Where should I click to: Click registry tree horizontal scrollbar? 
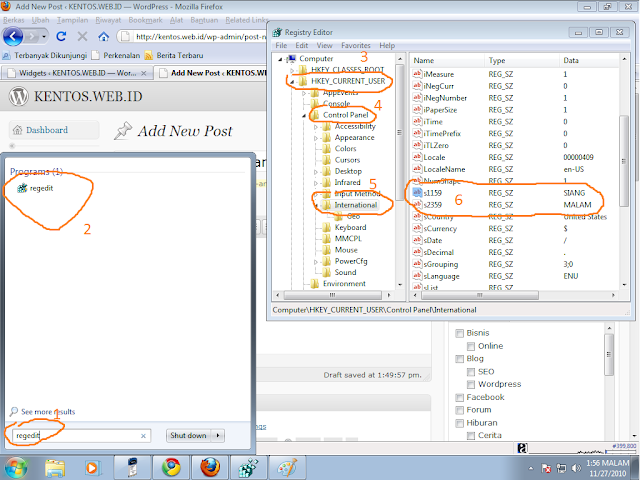[333, 295]
